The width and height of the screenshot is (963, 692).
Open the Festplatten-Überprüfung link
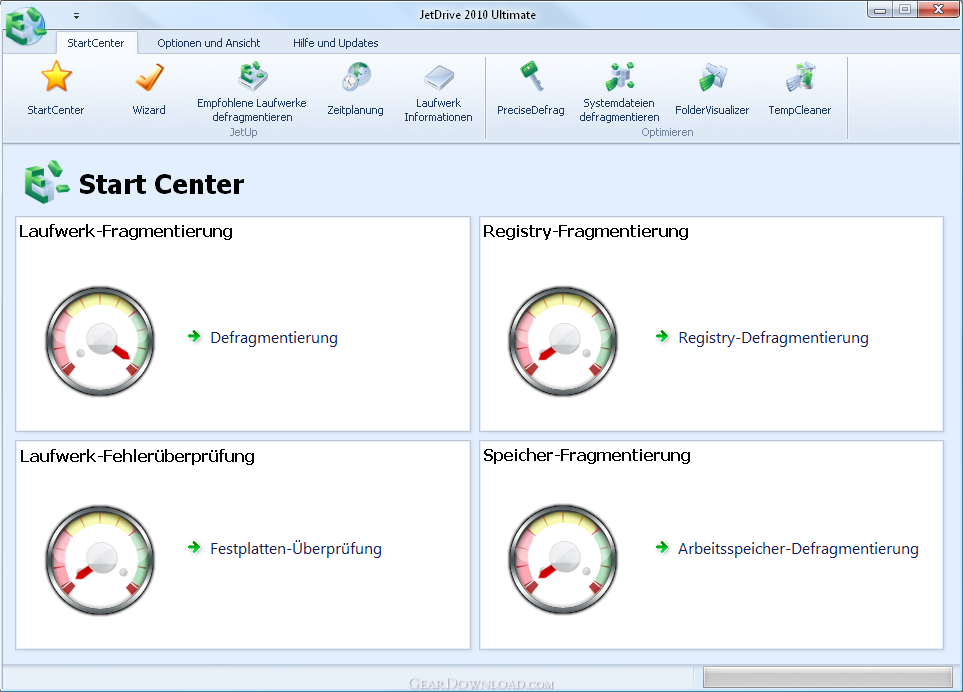(296, 548)
